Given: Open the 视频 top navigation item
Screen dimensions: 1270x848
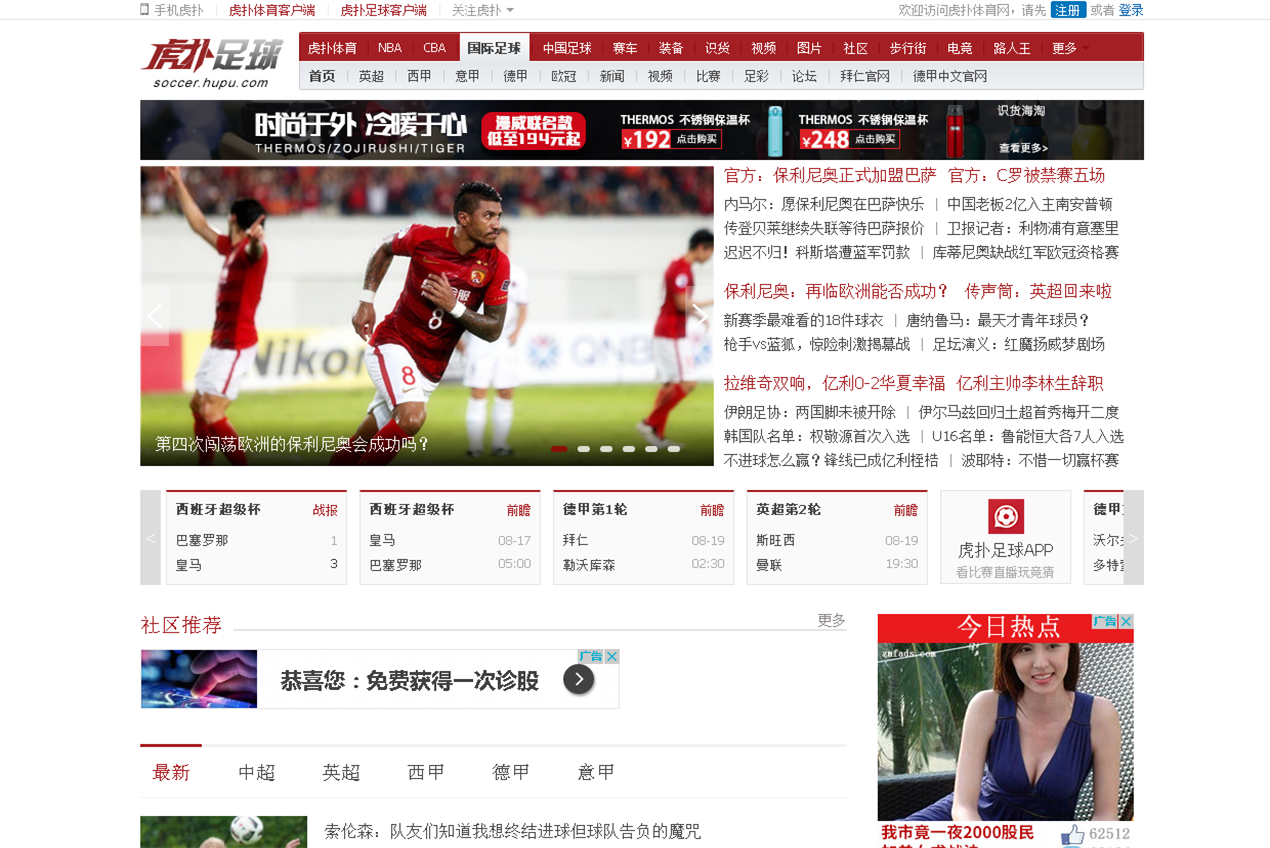Looking at the screenshot, I should pyautogui.click(x=763, y=48).
